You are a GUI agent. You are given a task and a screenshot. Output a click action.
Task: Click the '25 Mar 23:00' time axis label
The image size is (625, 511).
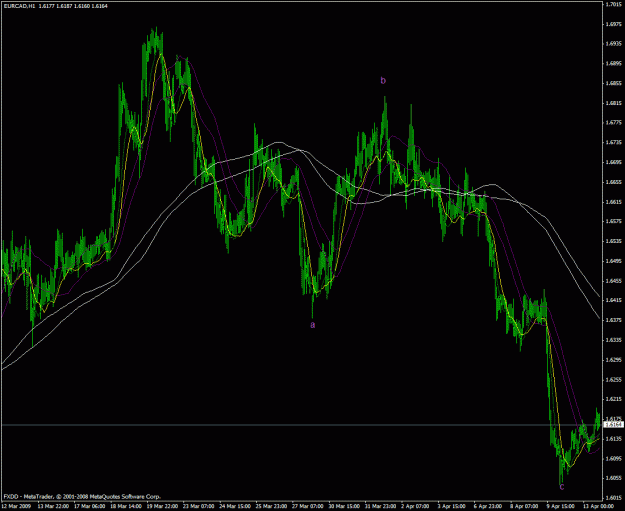[271, 506]
